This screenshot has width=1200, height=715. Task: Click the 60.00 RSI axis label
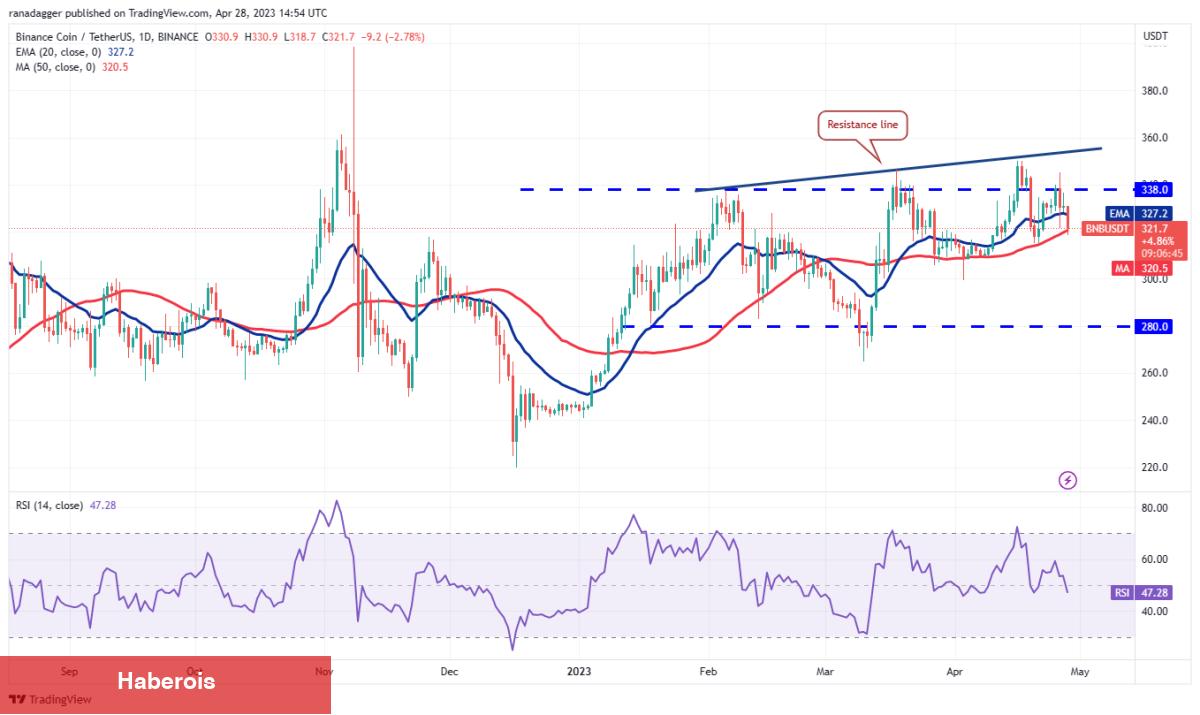pyautogui.click(x=1156, y=559)
